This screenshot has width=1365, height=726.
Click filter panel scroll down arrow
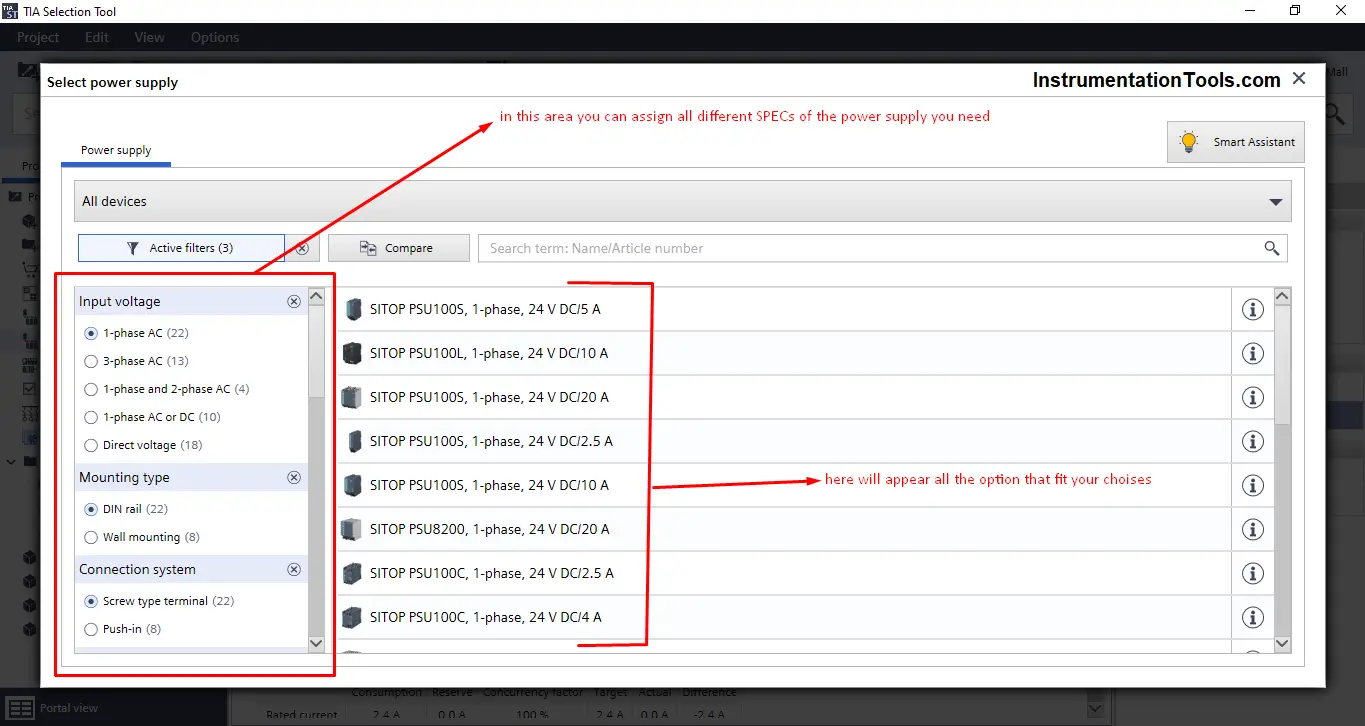click(x=316, y=644)
